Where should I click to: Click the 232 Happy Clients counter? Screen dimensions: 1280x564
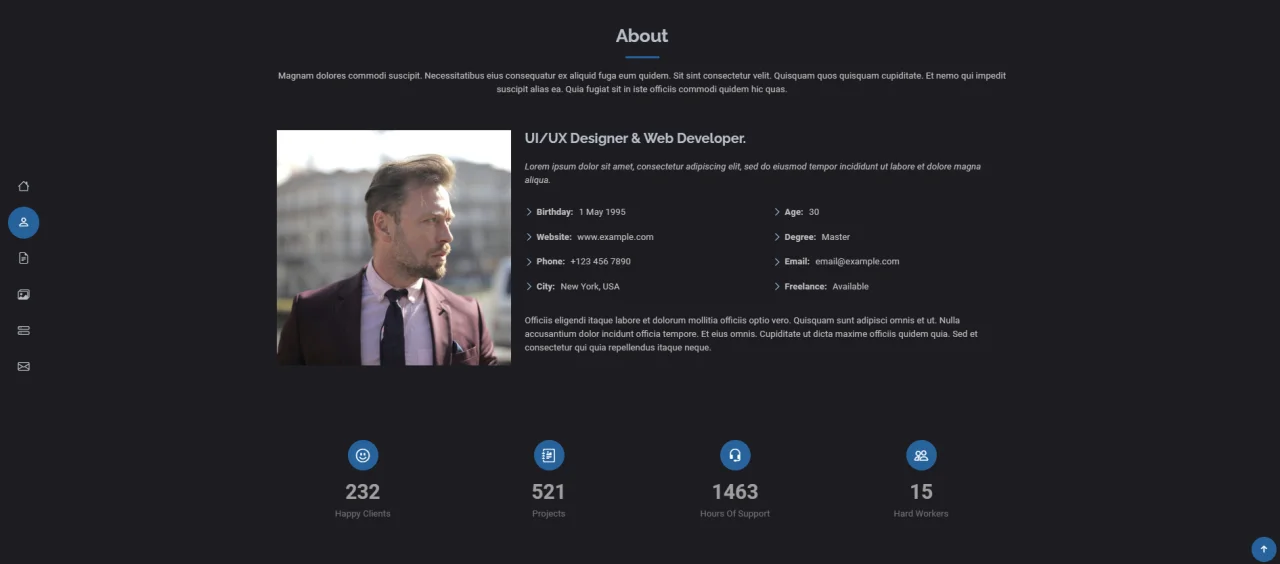coord(363,492)
